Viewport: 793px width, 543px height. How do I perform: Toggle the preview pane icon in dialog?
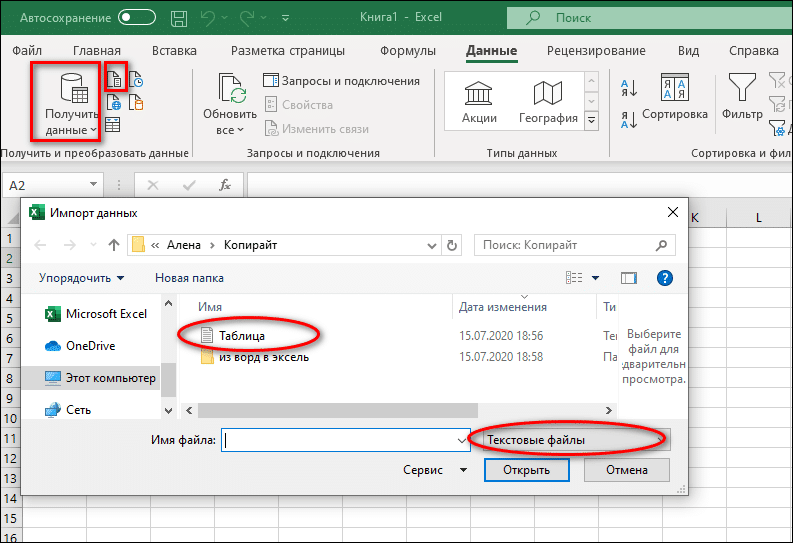click(x=629, y=278)
